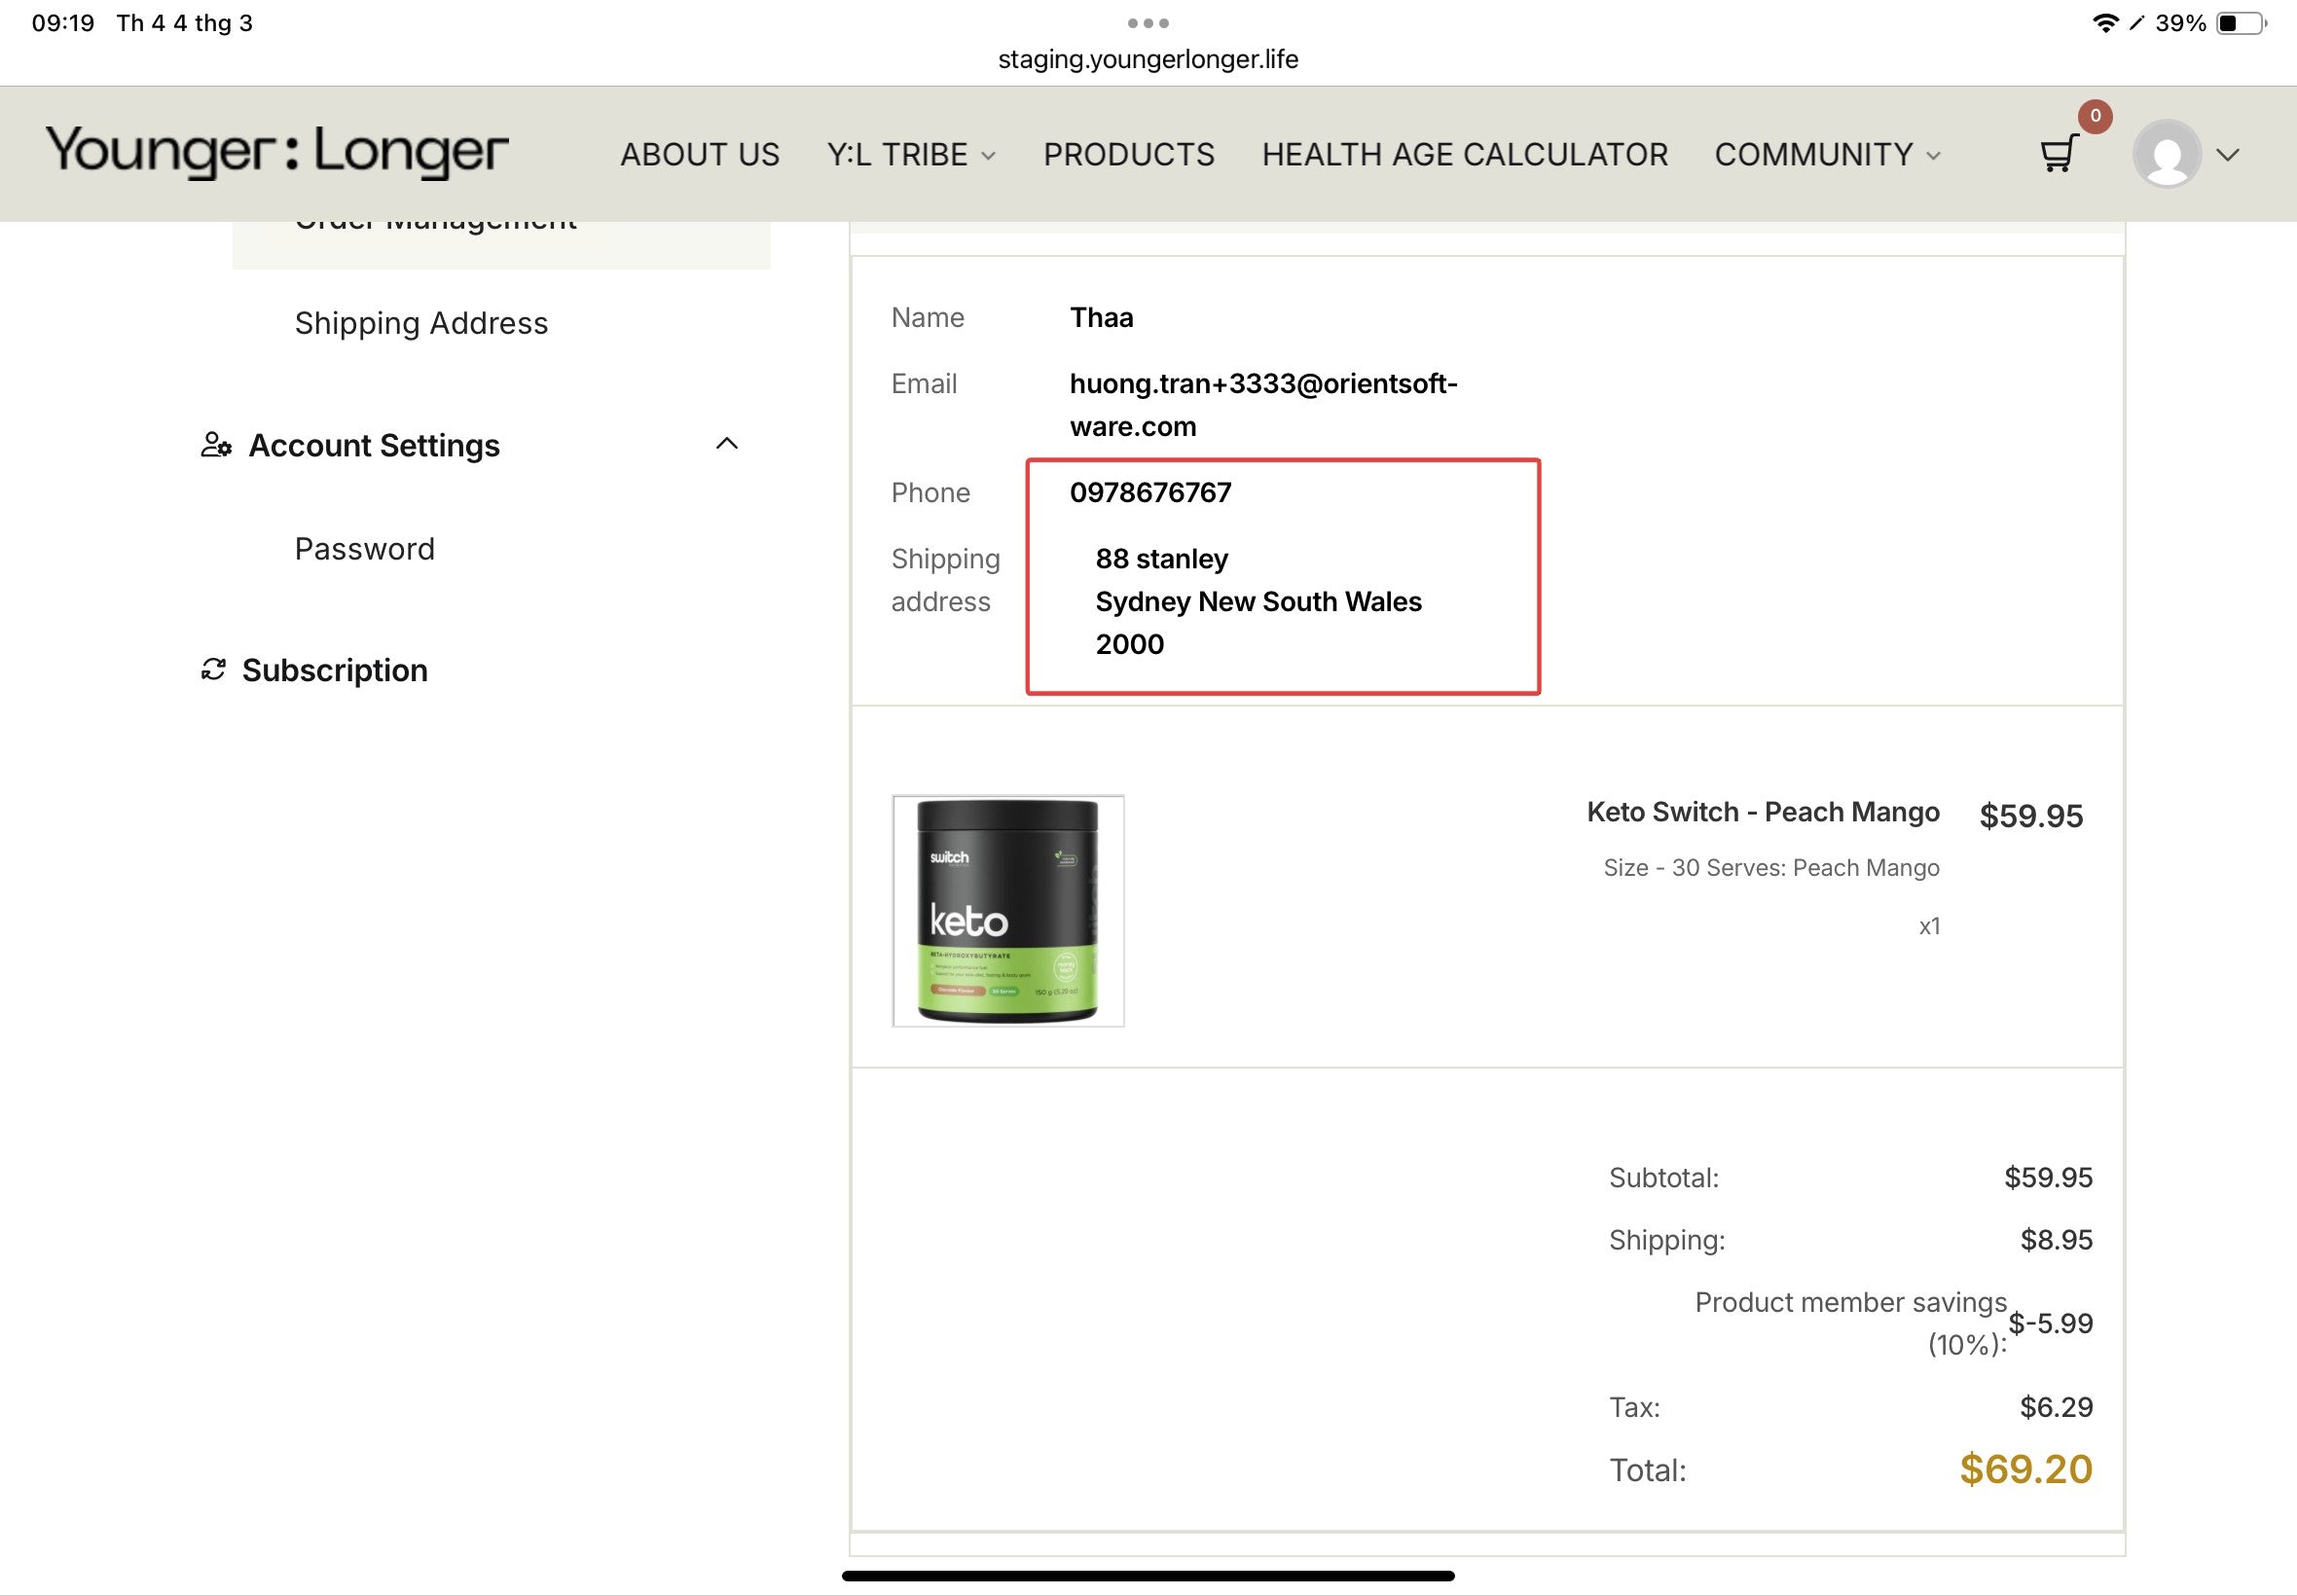Click the Younger:Longer logo
Viewport: 2297px width, 1596px height.
(277, 152)
